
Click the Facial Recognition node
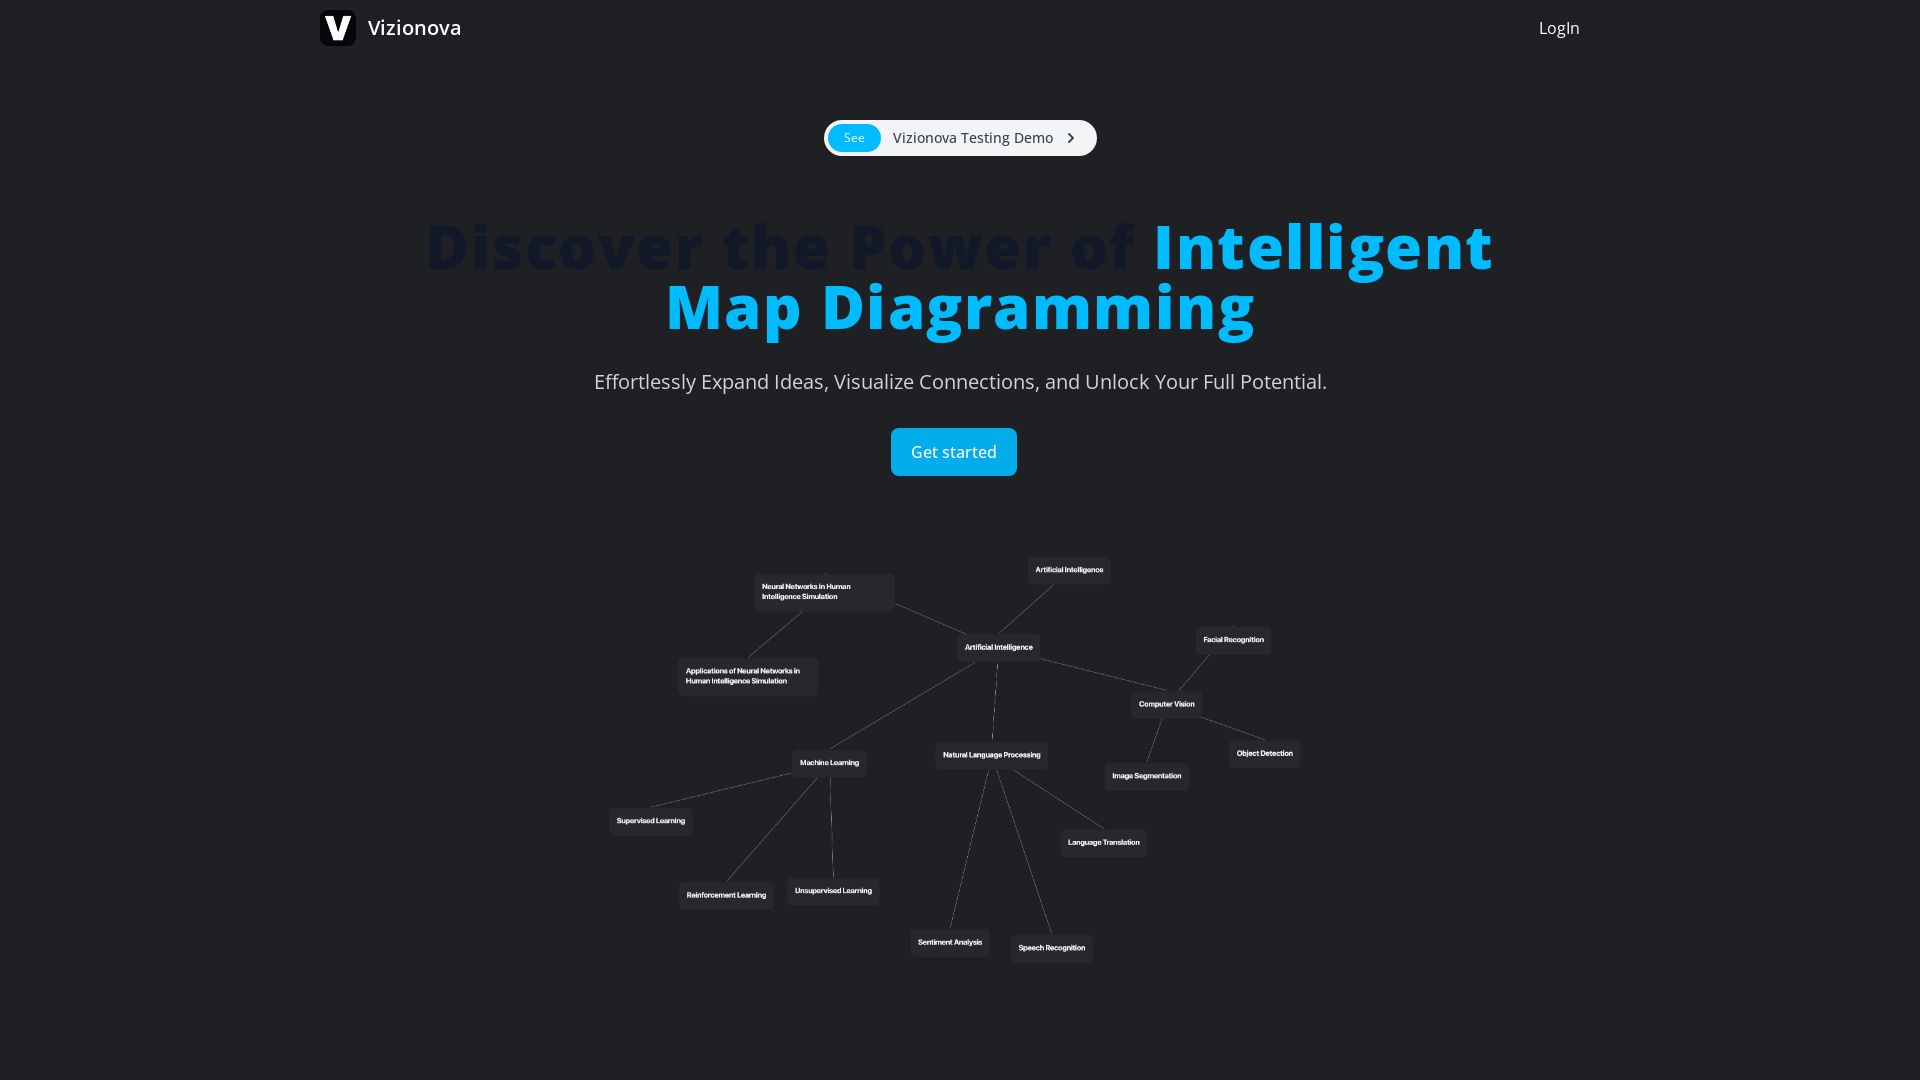[1233, 640]
